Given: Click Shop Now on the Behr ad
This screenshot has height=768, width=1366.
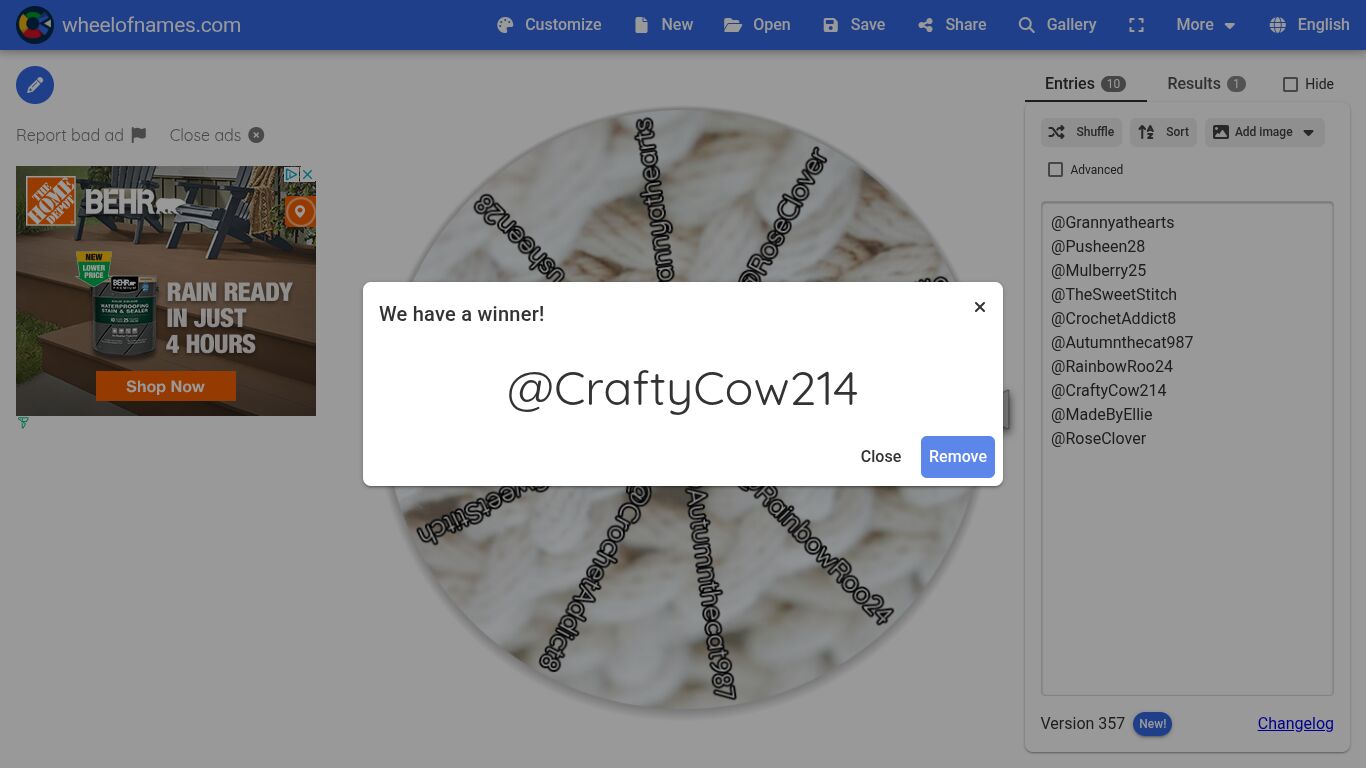Looking at the screenshot, I should click(x=166, y=386).
